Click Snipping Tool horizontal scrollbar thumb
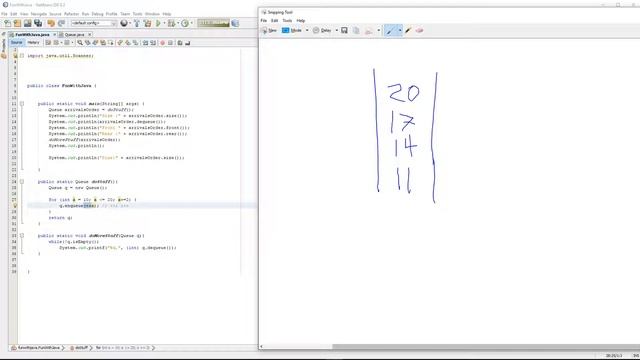This screenshot has width=640, height=360. click(486, 347)
